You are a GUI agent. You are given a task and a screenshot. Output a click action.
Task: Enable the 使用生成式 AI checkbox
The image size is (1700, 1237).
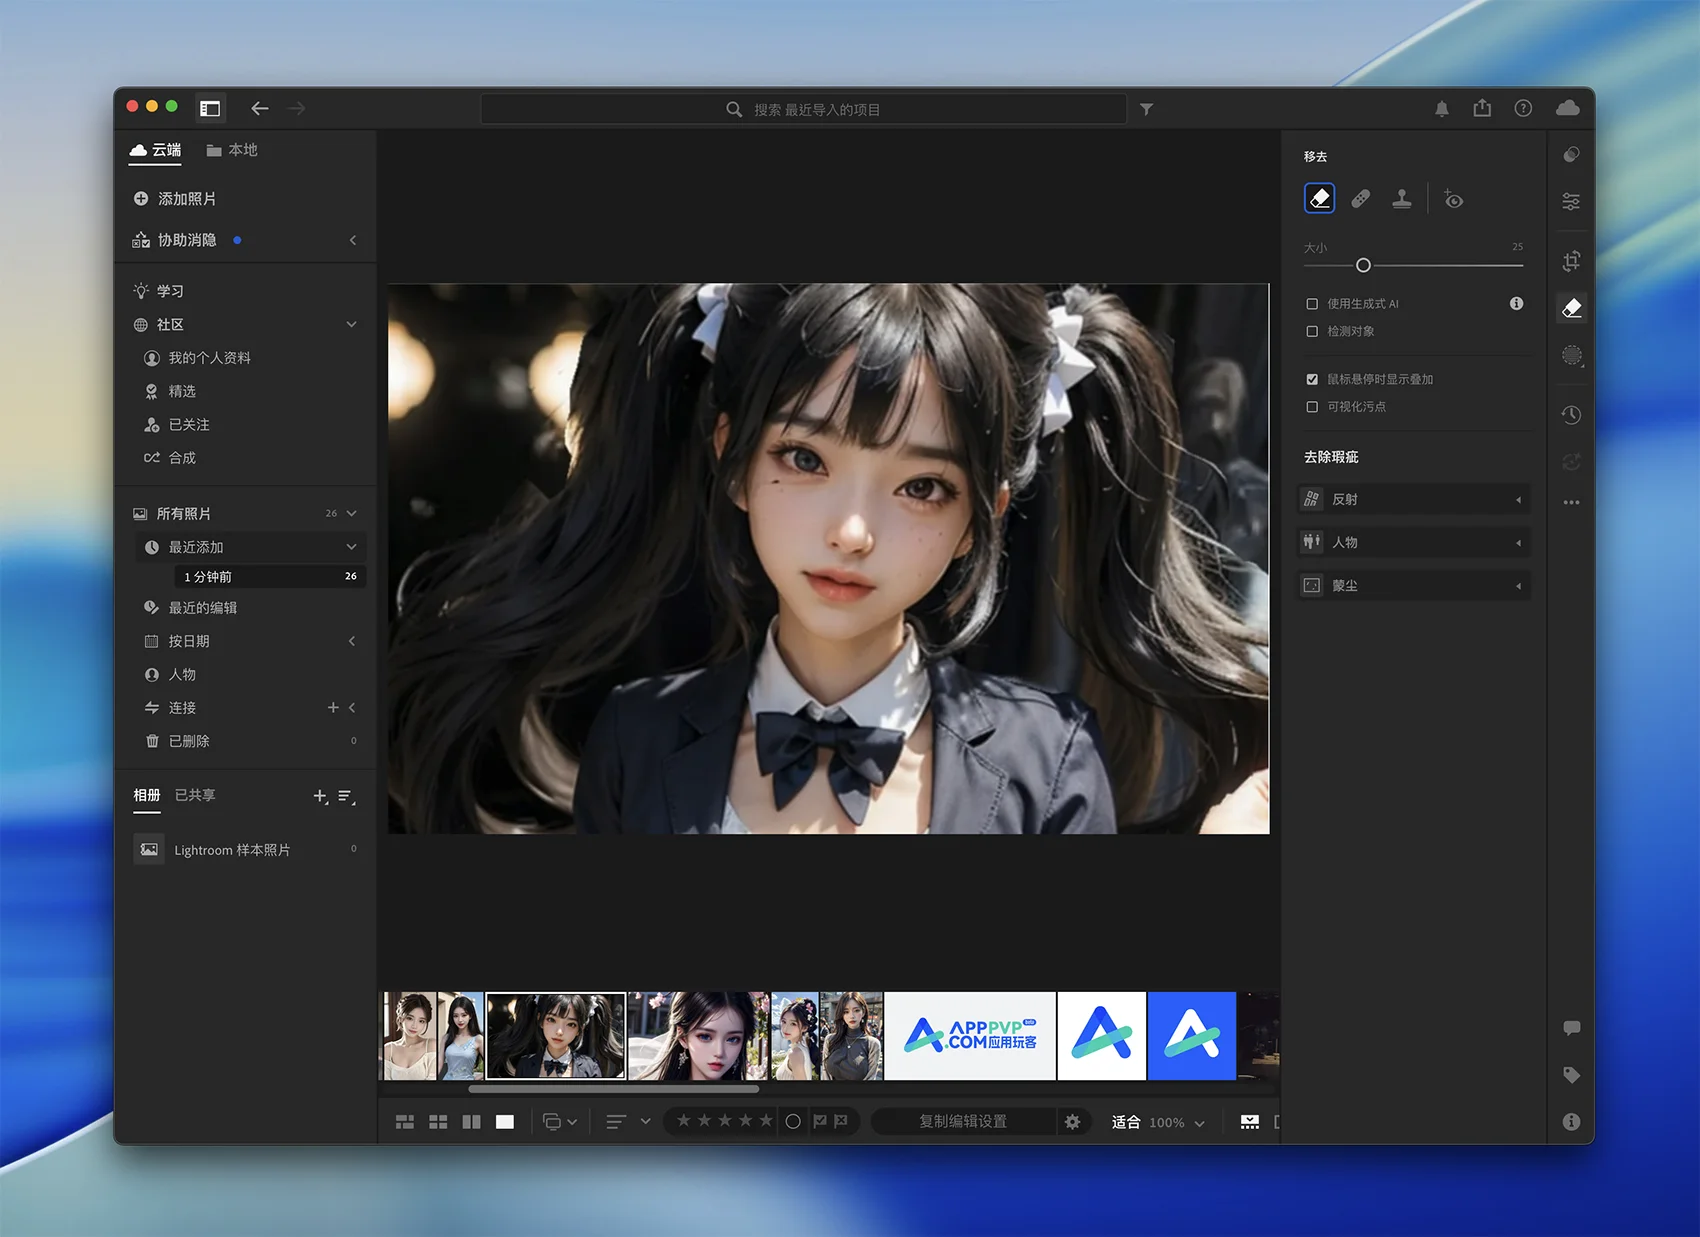[x=1312, y=304]
